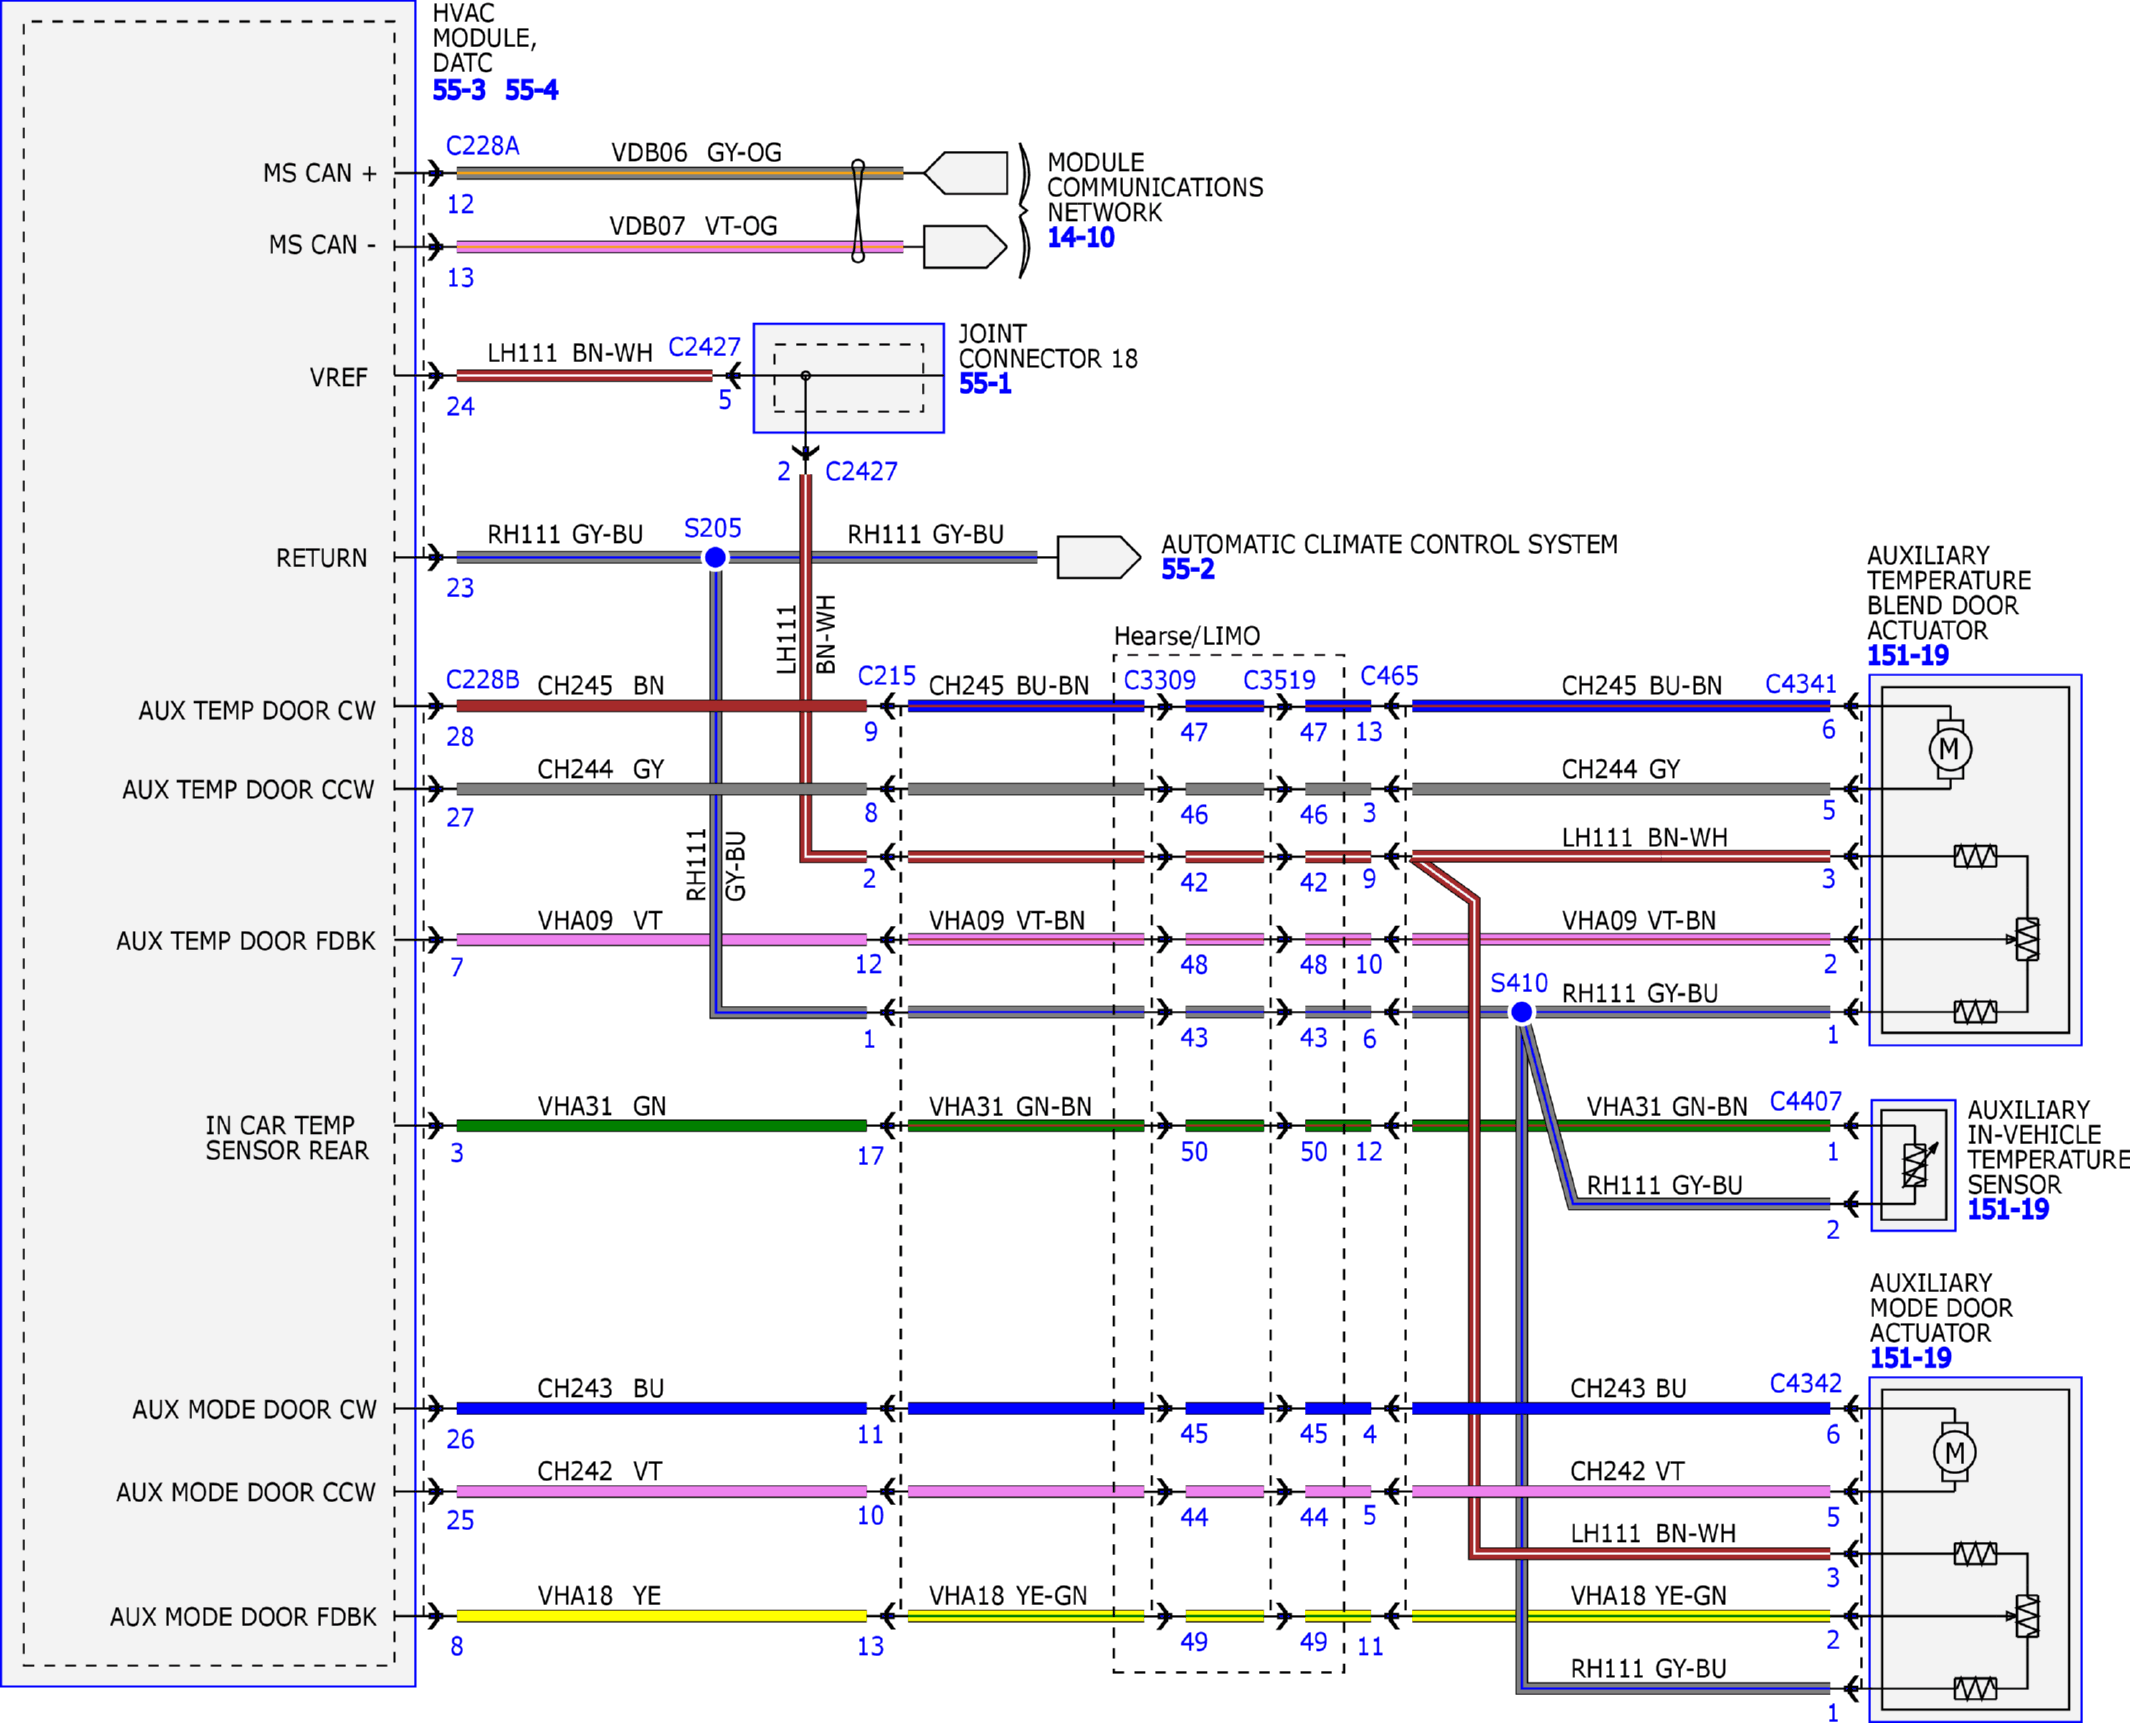Open the 55-4 HVAC module page link

pyautogui.click(x=531, y=90)
